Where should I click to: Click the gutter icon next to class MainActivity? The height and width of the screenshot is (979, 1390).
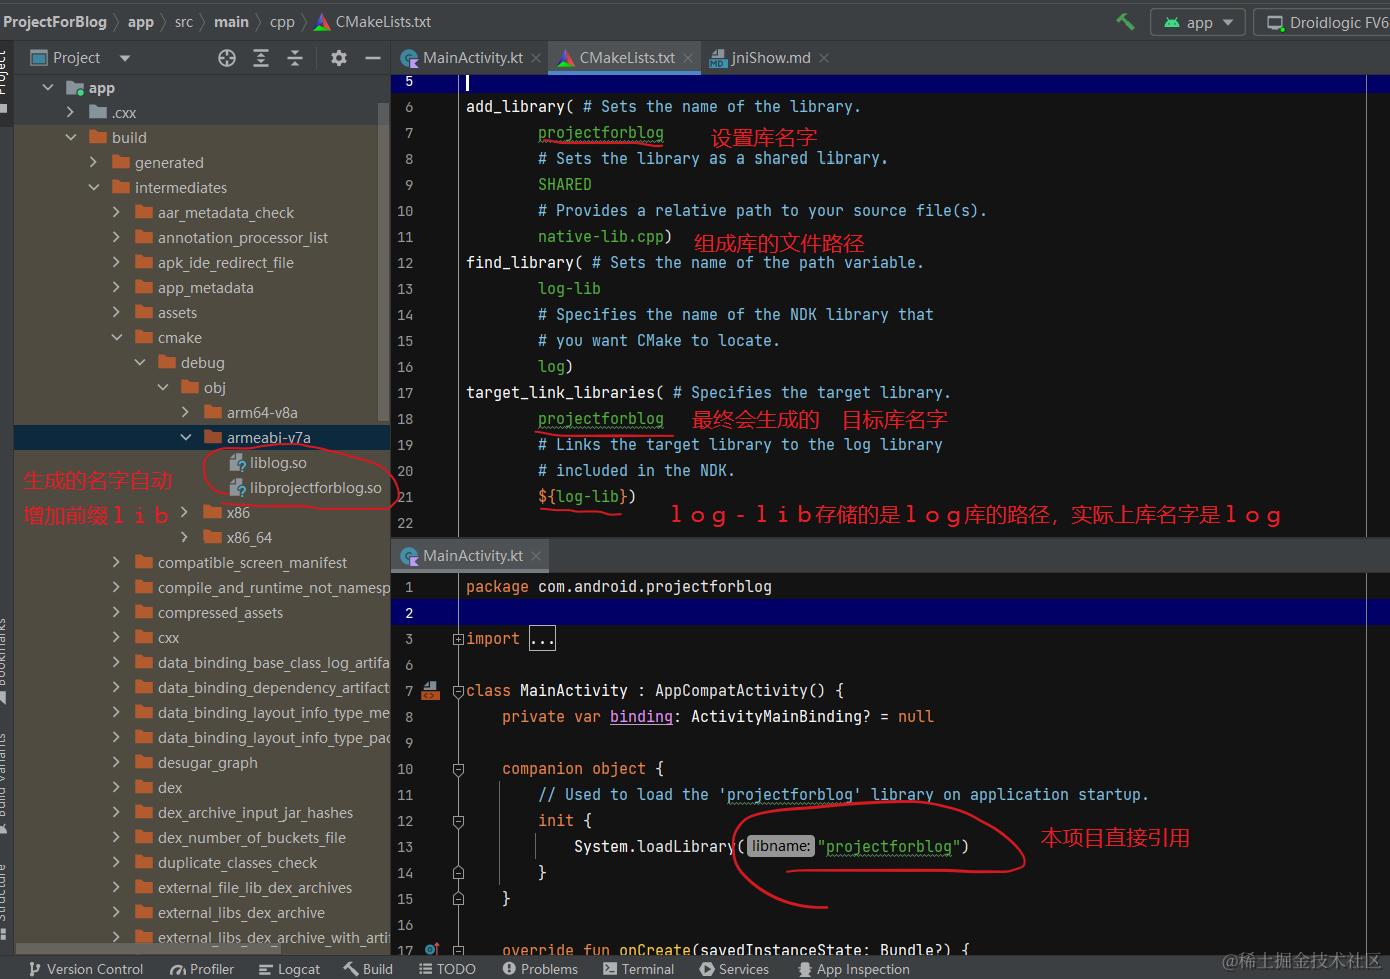pos(431,690)
